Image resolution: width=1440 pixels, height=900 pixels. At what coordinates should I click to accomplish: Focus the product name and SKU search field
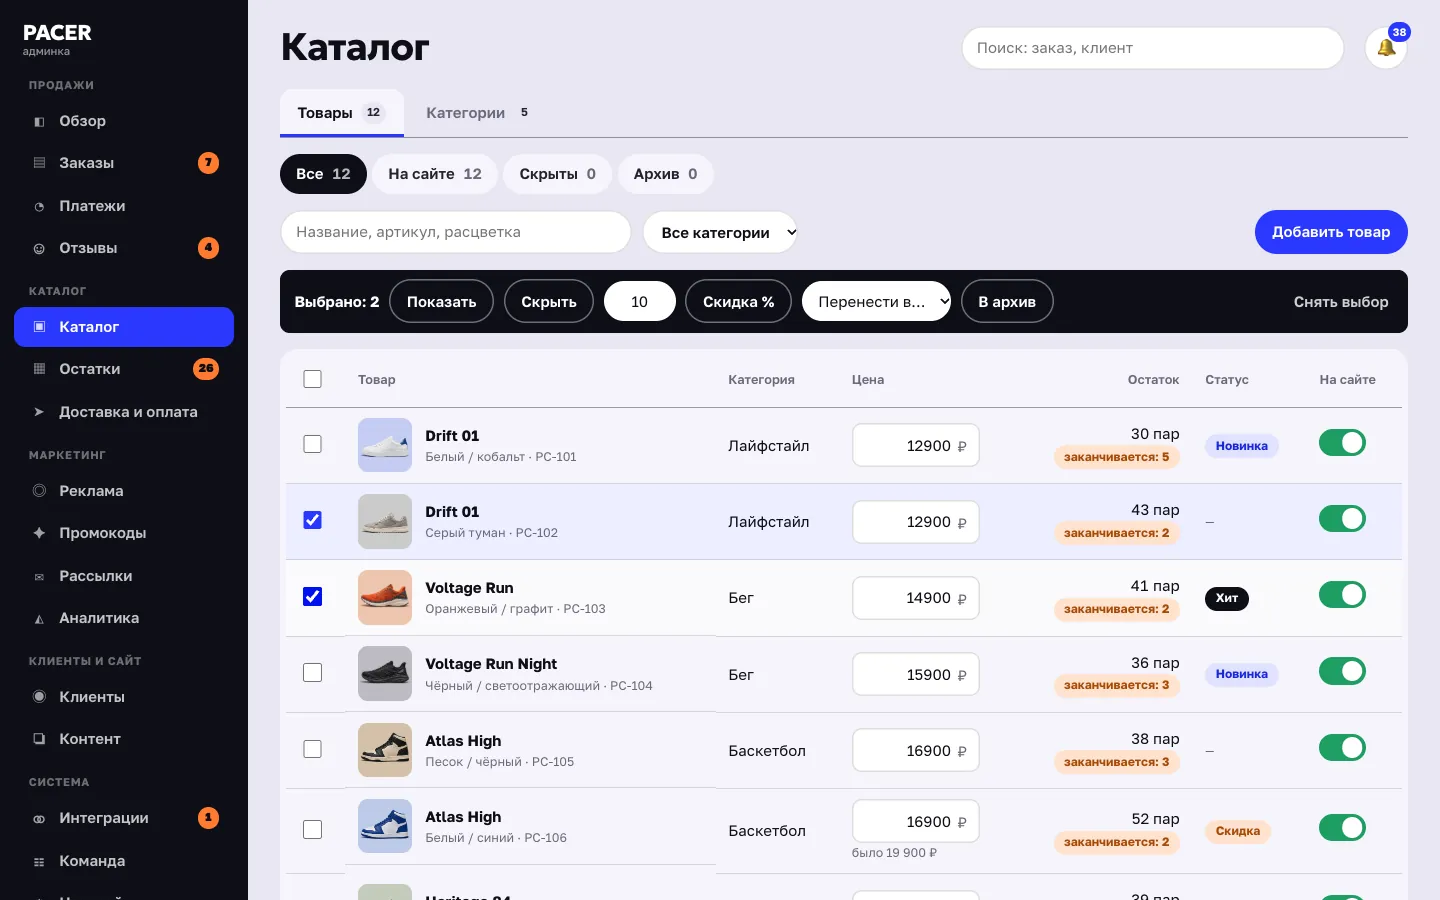pyautogui.click(x=456, y=232)
